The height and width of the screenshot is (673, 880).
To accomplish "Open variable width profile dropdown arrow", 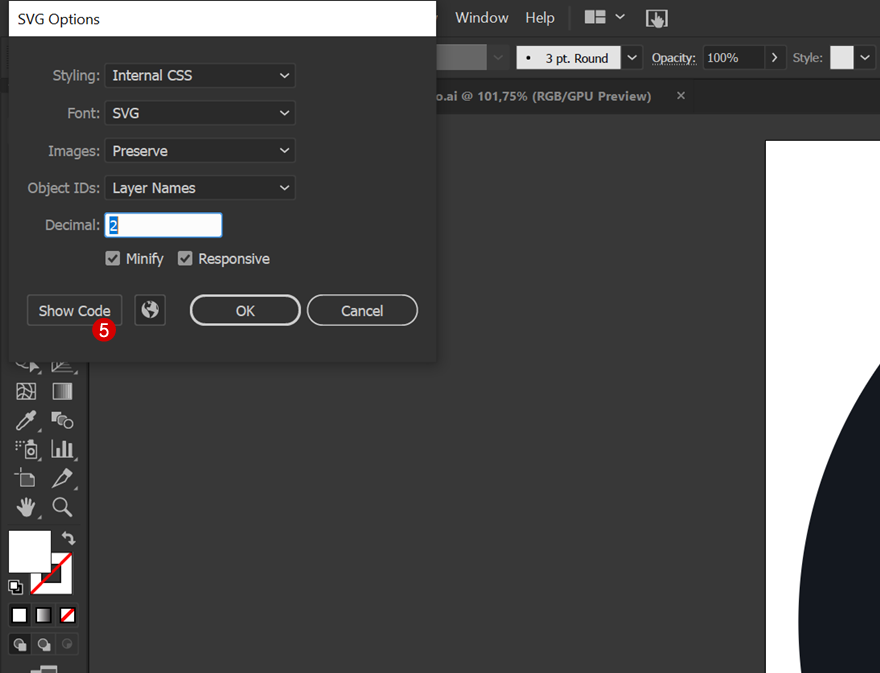I will click(498, 58).
